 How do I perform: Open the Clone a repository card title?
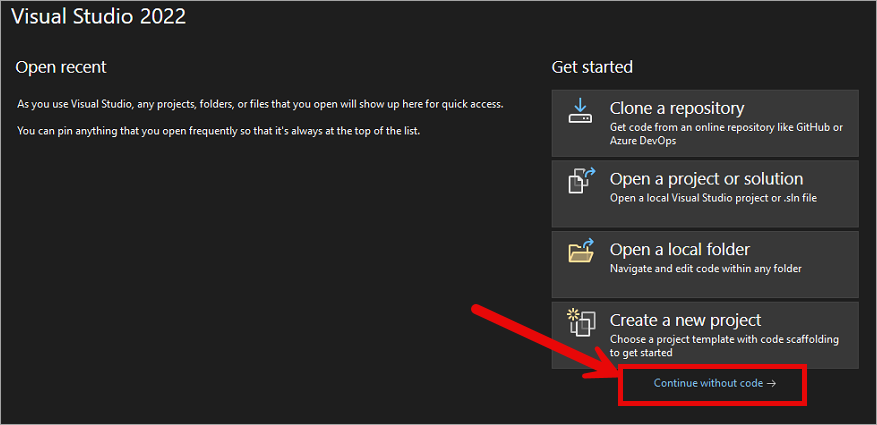pos(677,108)
